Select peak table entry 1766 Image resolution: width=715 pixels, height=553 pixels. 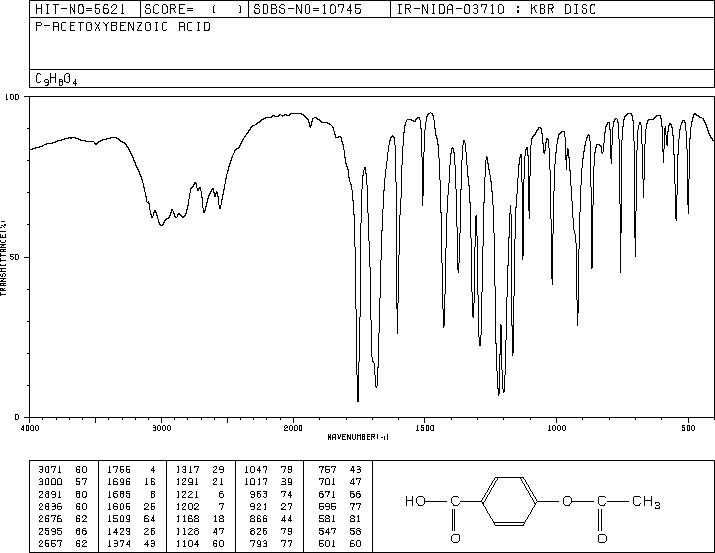(119, 469)
